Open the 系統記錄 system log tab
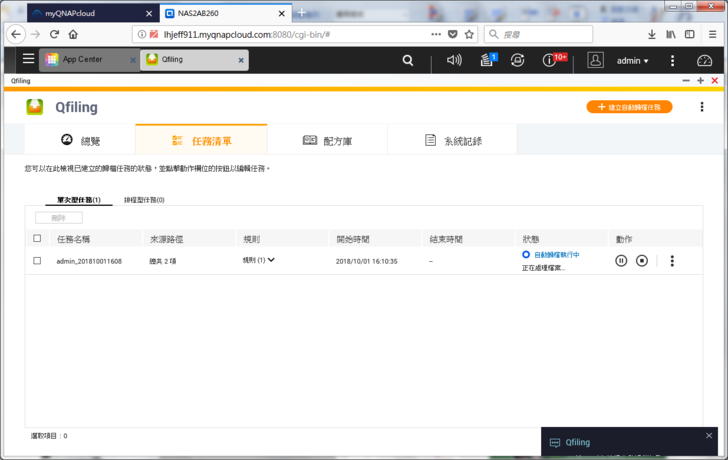Screen dimensions: 728x460 (453, 141)
